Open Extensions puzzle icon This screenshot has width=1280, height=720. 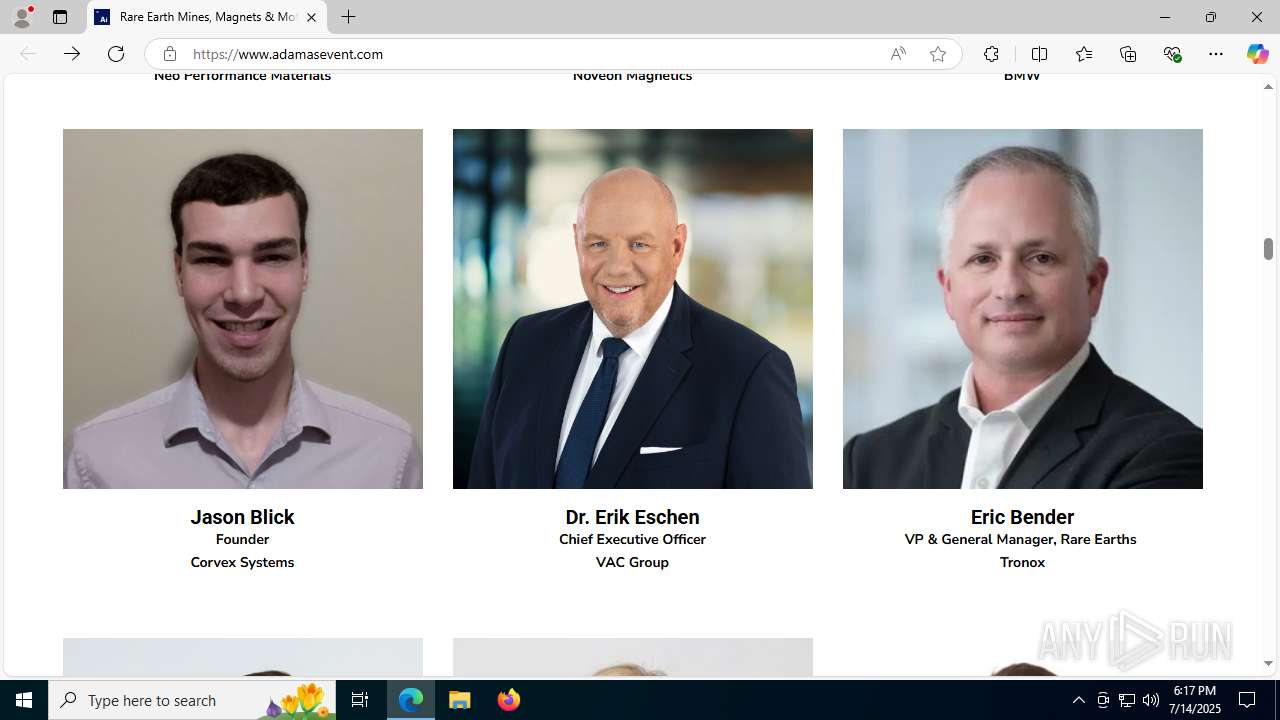(x=991, y=54)
